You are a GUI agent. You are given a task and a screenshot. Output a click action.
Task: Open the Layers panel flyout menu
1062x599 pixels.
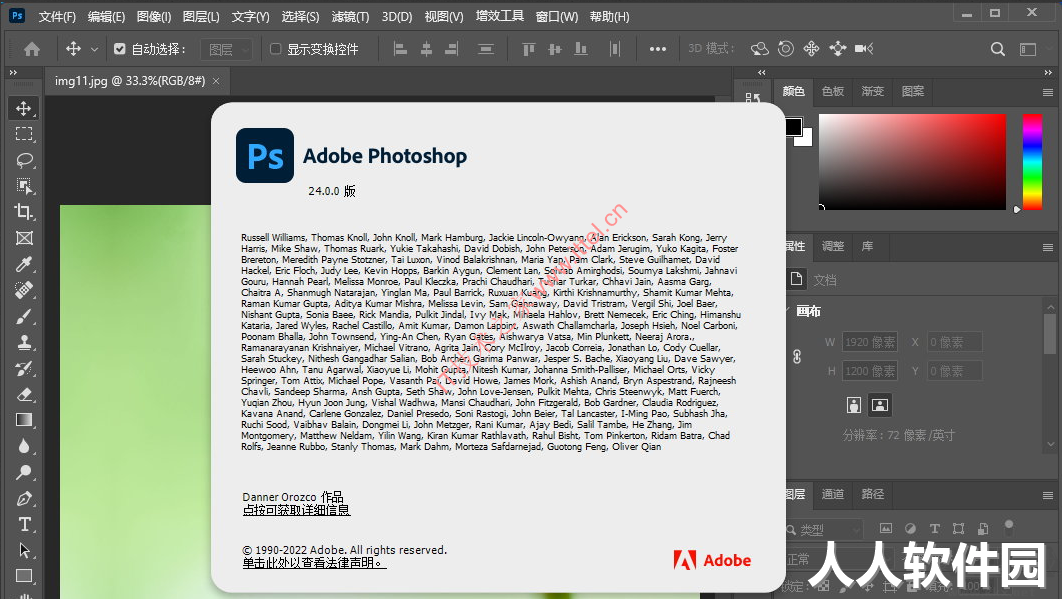1048,495
